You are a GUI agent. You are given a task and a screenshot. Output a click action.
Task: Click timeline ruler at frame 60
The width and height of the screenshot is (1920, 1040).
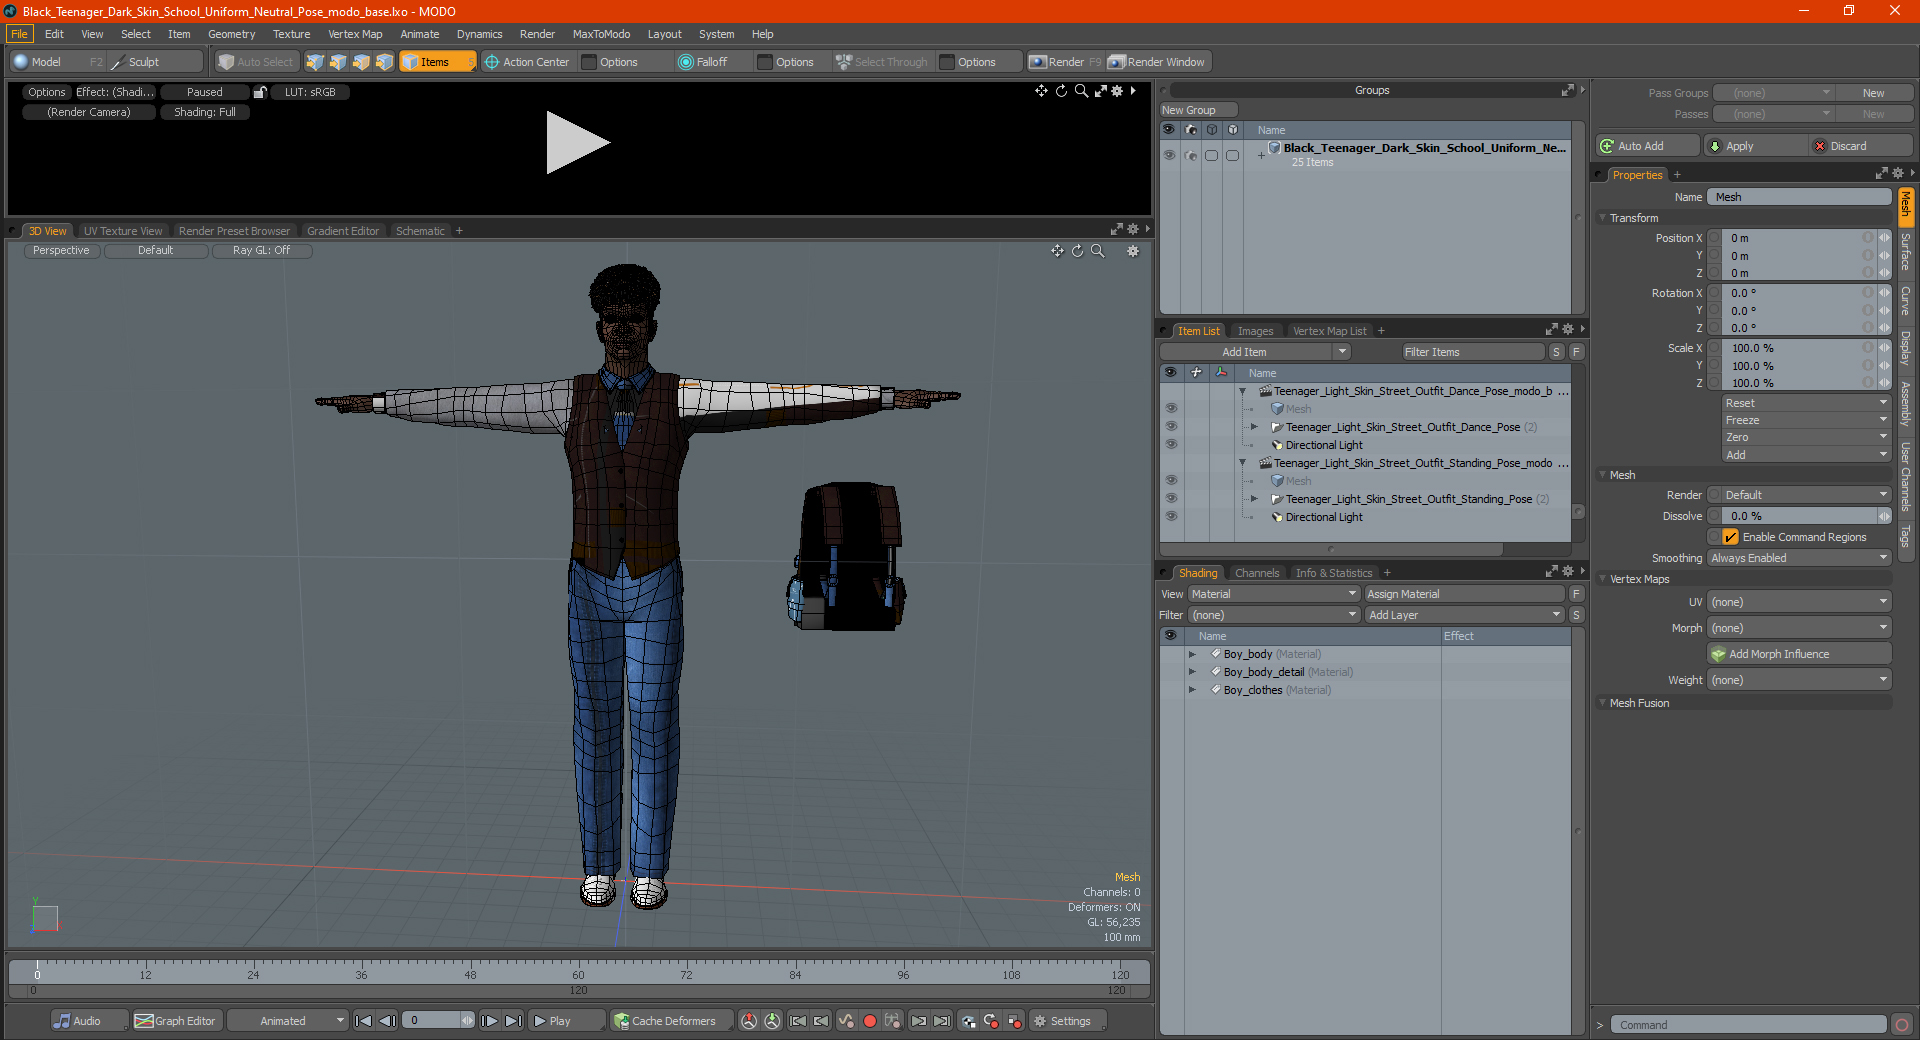578,970
